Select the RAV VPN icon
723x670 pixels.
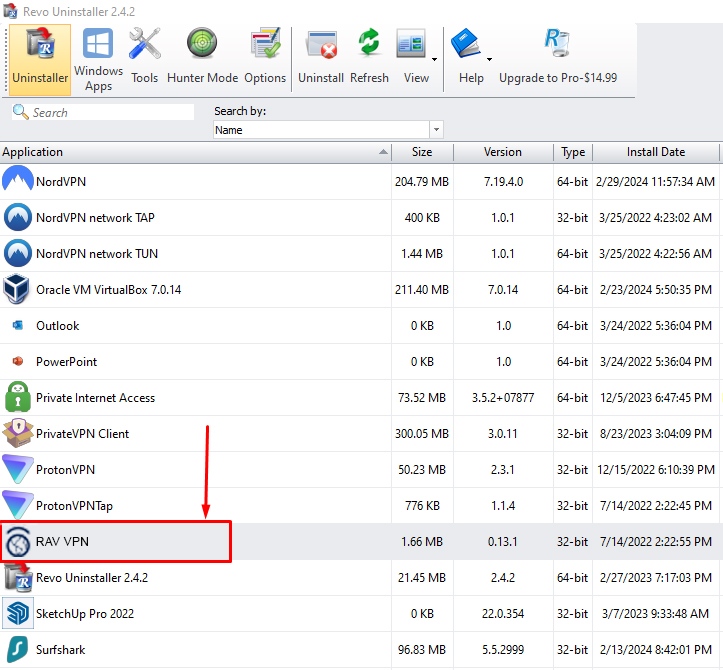click(x=18, y=542)
